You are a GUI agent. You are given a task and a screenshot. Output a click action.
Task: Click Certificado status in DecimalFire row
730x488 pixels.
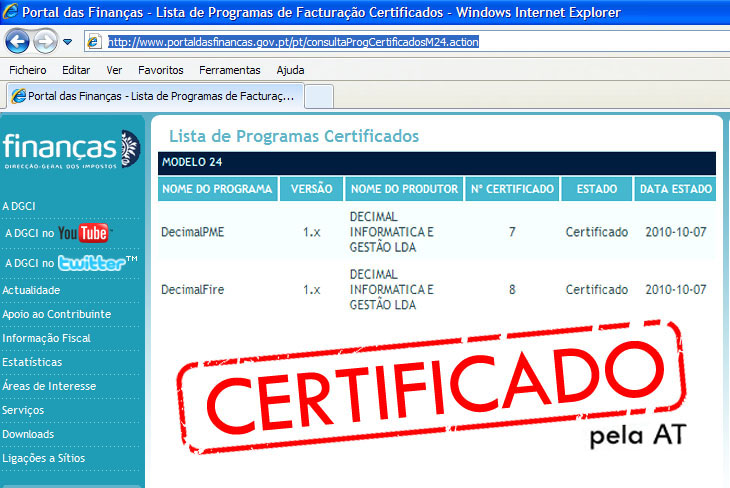(x=597, y=290)
